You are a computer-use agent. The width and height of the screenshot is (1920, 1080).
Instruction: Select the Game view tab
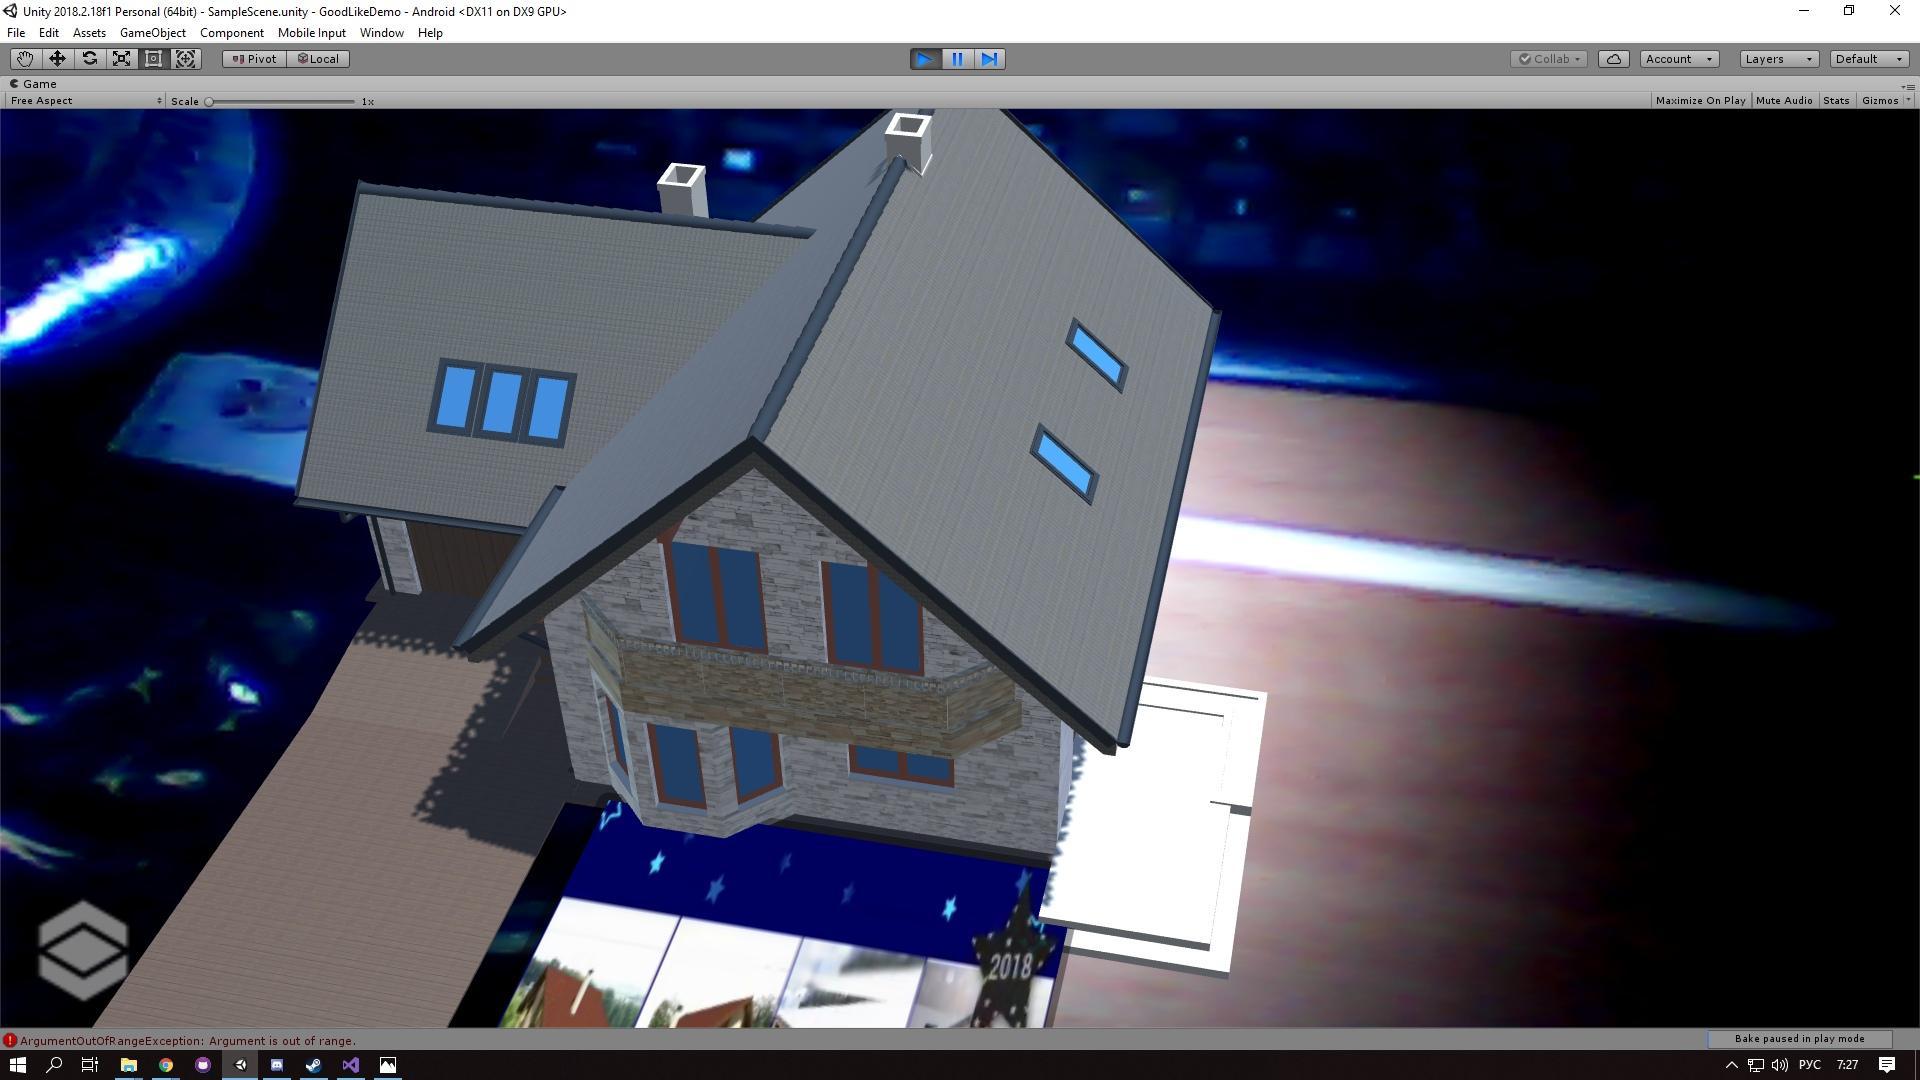(x=33, y=84)
